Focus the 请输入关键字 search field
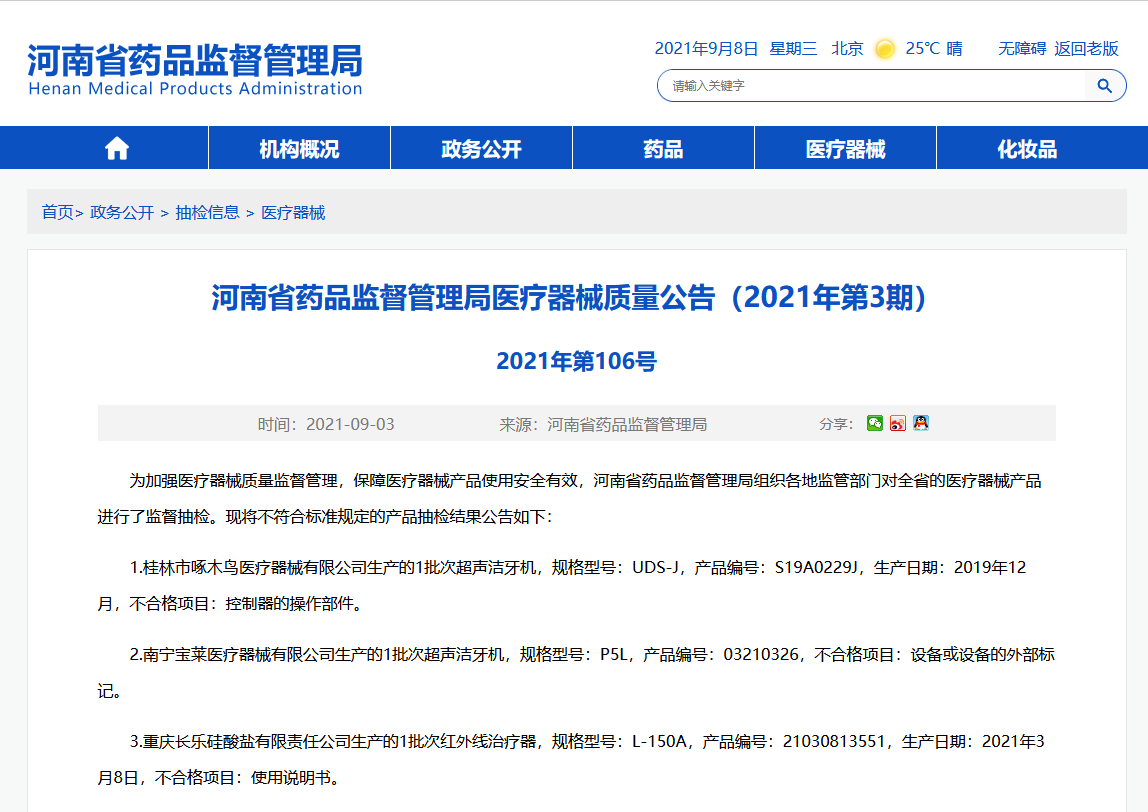The width and height of the screenshot is (1148, 812). [x=871, y=86]
